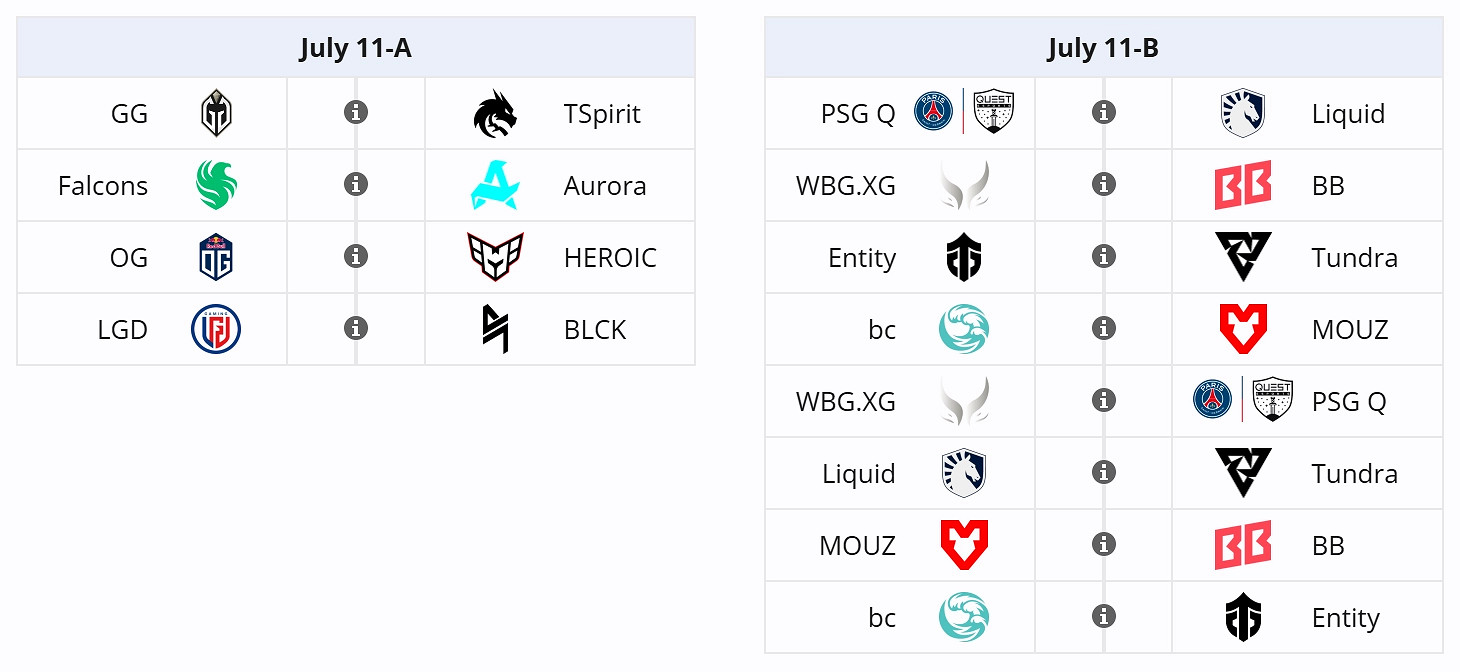
Task: Show info for LGD vs BLCK match
Action: click(356, 328)
